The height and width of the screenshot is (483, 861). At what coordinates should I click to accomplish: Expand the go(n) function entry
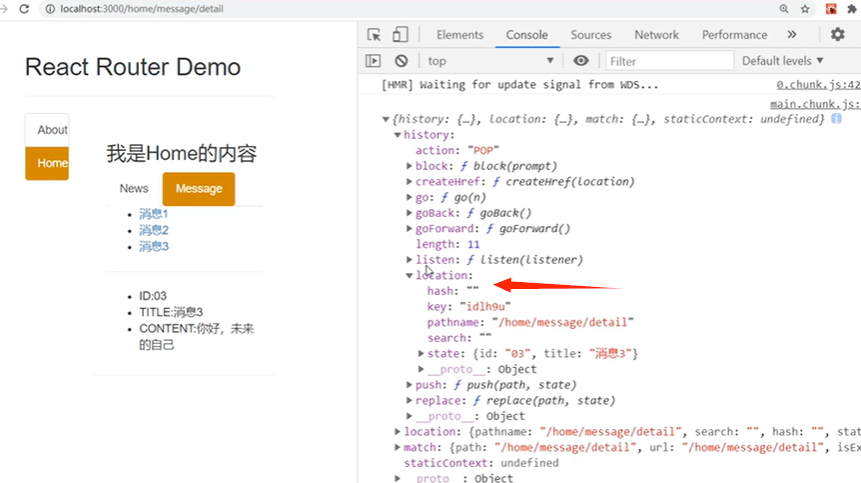409,197
